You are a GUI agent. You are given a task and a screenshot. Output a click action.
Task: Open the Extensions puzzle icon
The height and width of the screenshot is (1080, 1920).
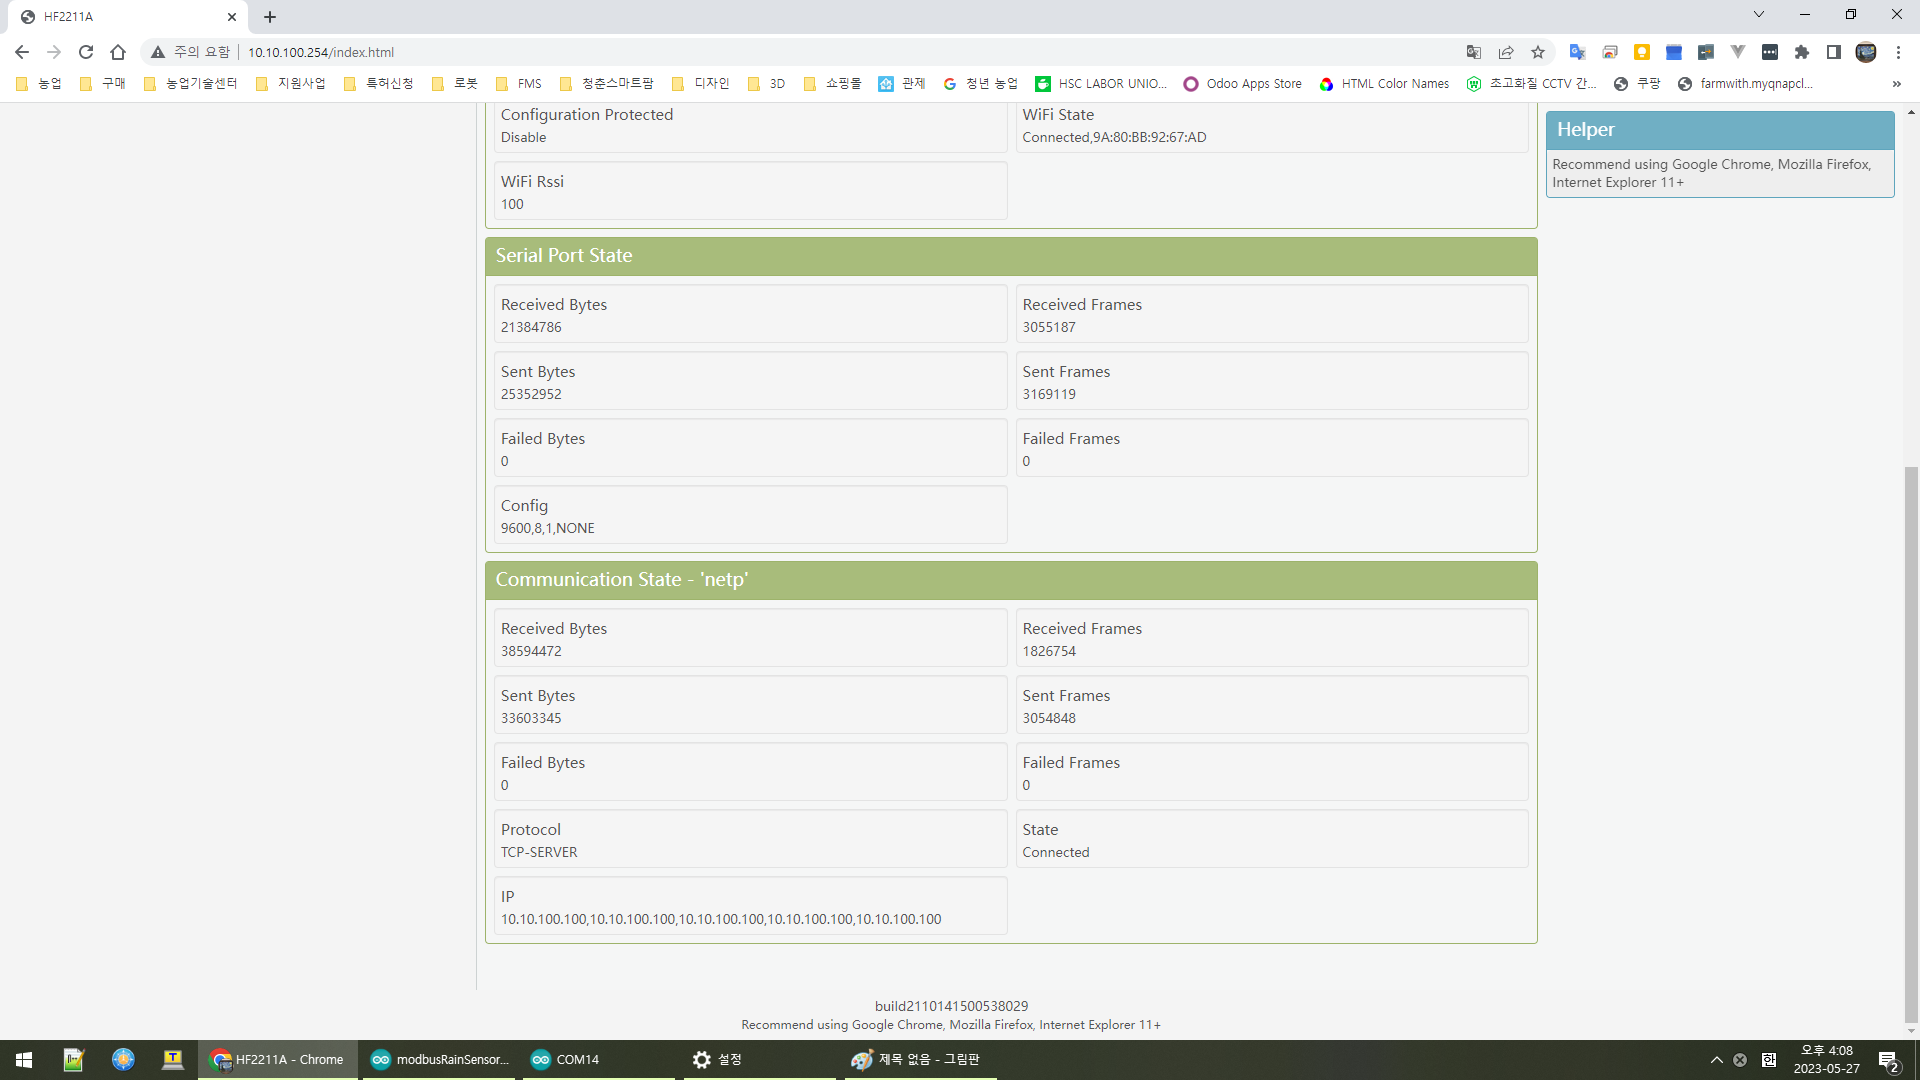(1802, 52)
